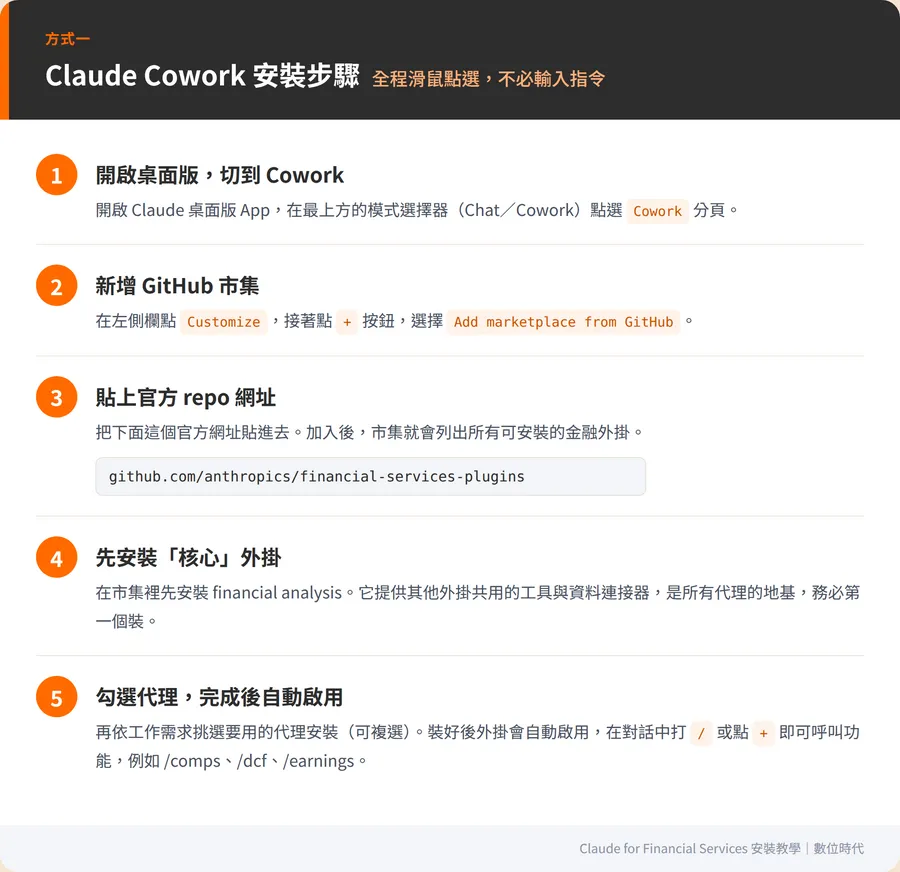Screen dimensions: 900x872
Task: Click the words "financial analysis" in step four
Action: 277,592
